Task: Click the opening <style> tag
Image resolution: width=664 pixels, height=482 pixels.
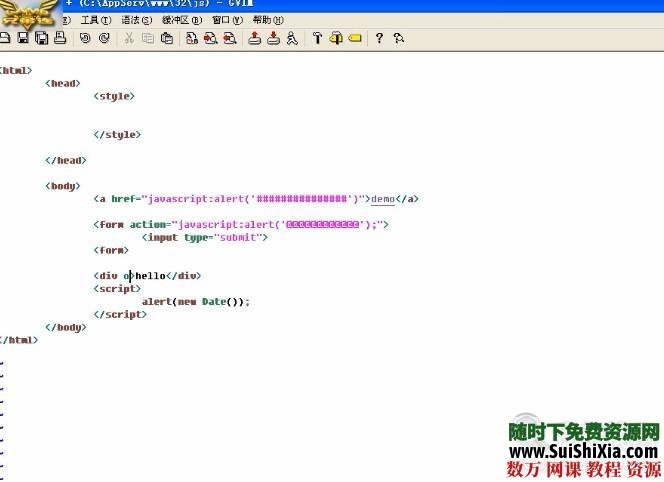Action: 114,96
